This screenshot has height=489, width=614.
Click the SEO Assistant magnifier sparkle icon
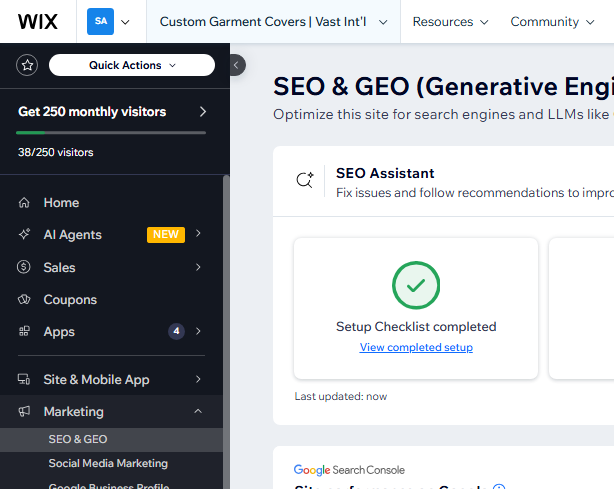pos(305,180)
